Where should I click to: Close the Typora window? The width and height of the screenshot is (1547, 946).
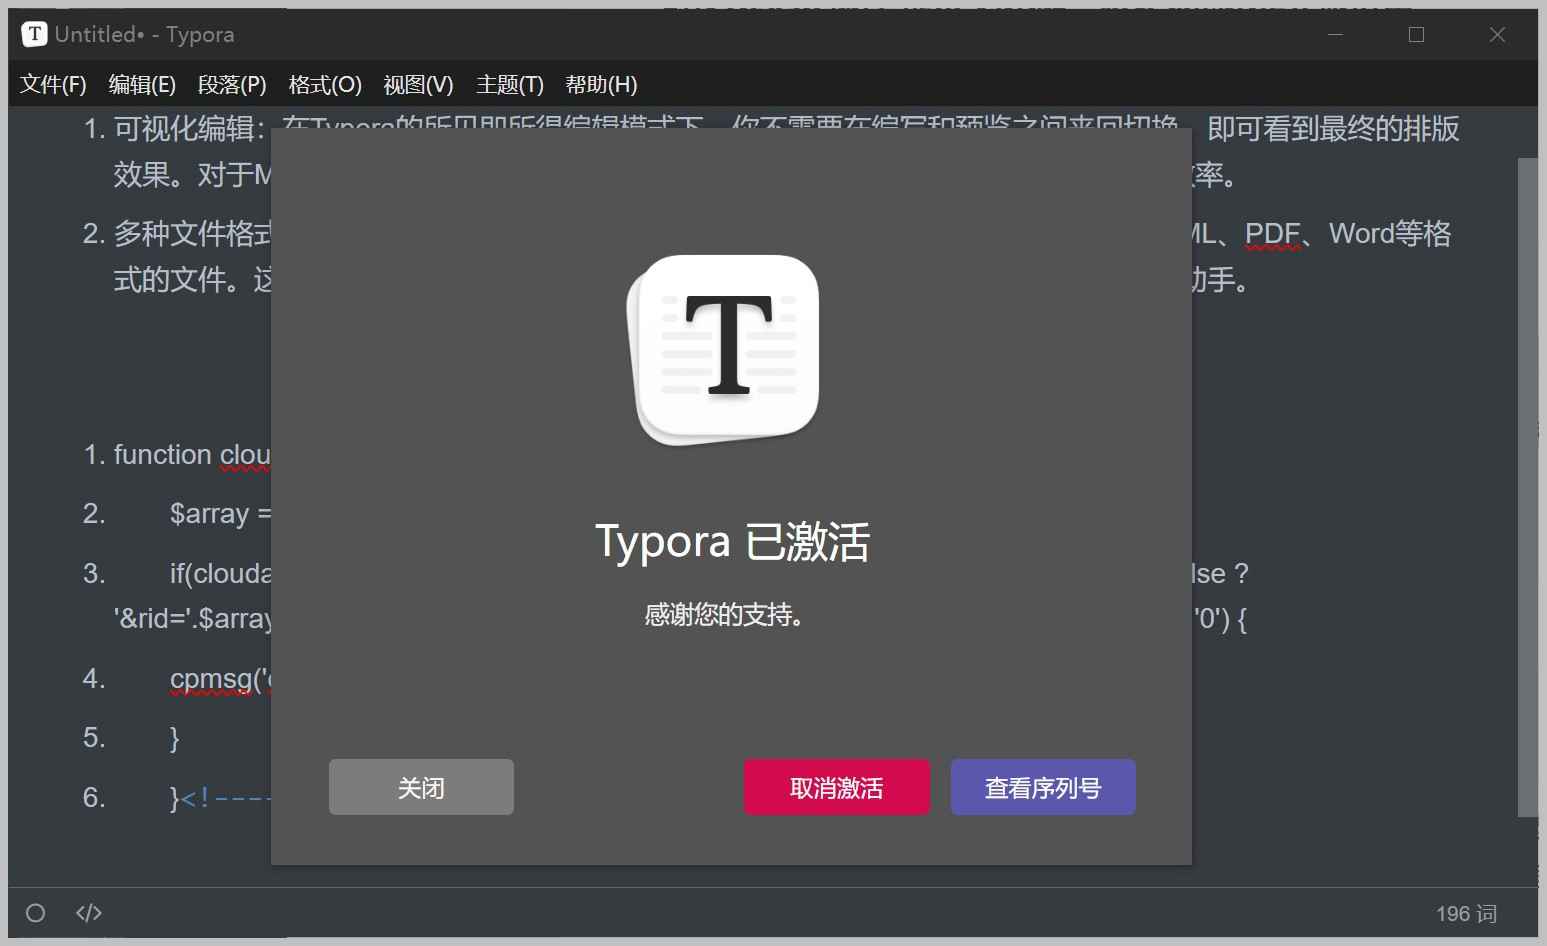pos(1497,34)
